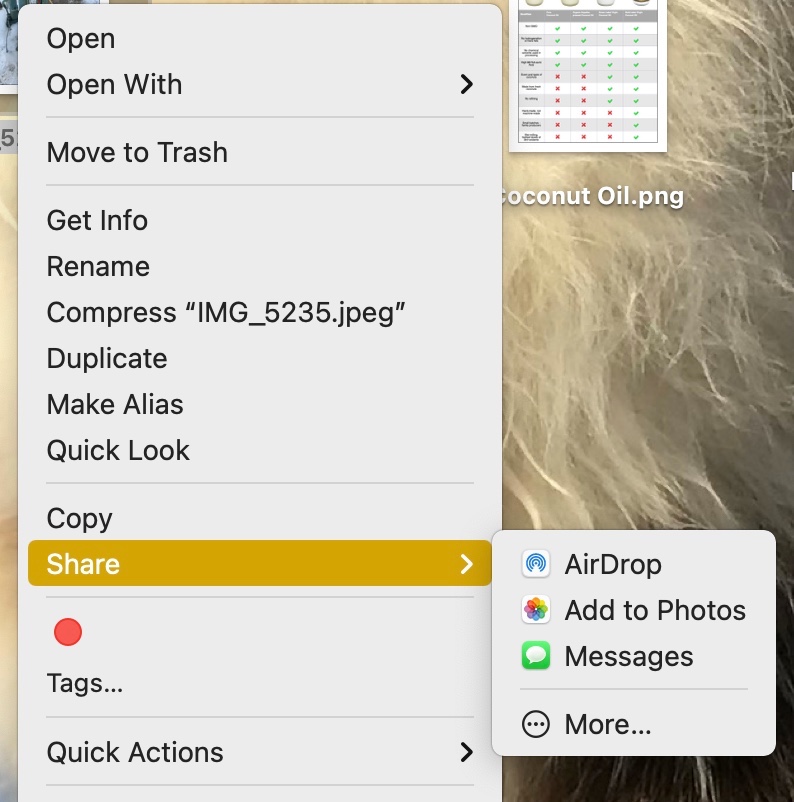Open Get Info for the file
794x802 pixels.
point(97,220)
